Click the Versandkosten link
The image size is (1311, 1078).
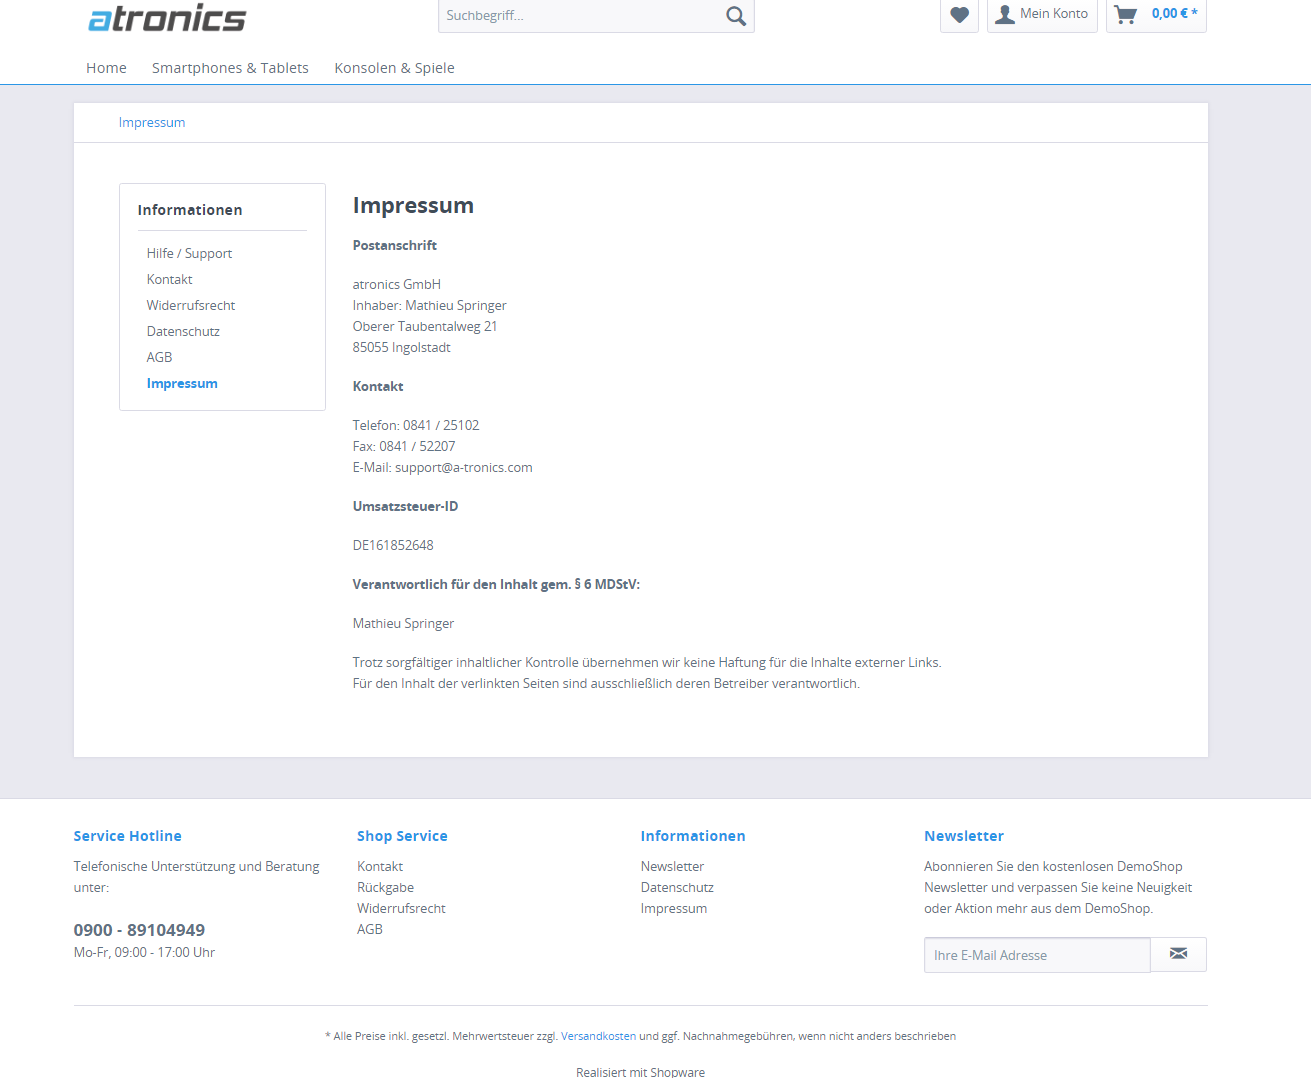pyautogui.click(x=598, y=1037)
